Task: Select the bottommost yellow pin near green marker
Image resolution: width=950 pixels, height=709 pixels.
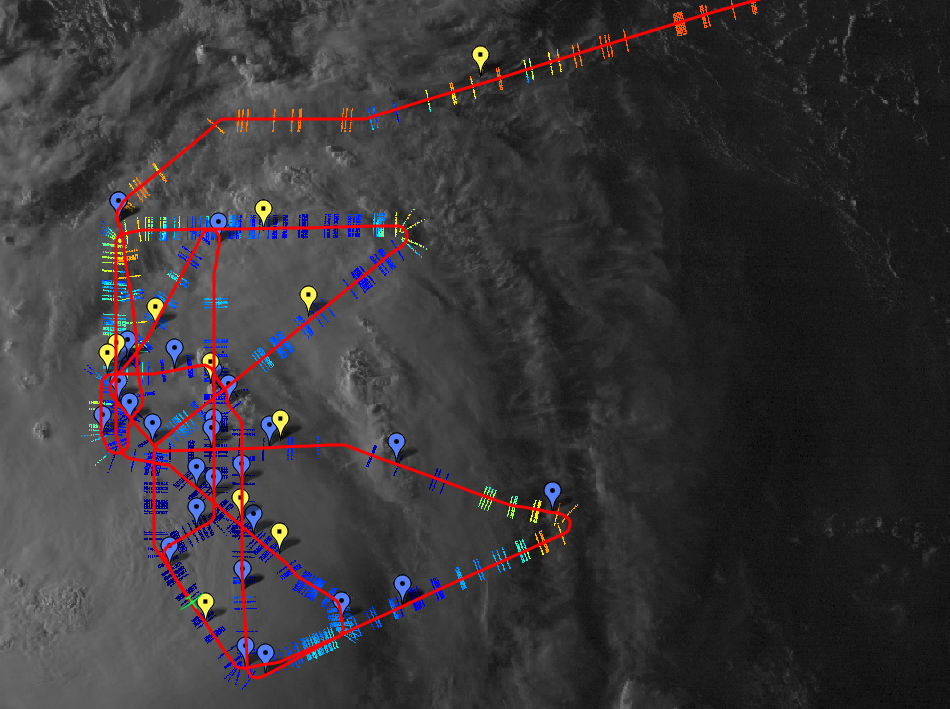Action: click(x=205, y=603)
